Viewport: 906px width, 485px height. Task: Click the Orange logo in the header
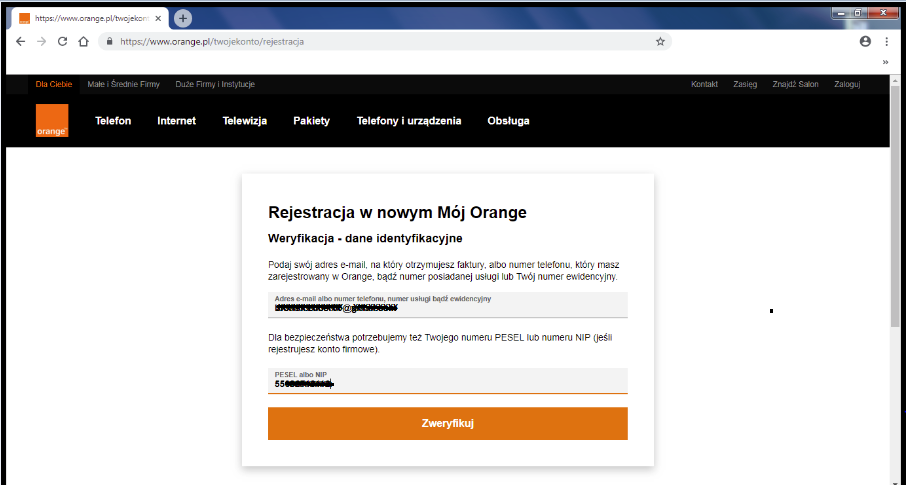coord(52,120)
